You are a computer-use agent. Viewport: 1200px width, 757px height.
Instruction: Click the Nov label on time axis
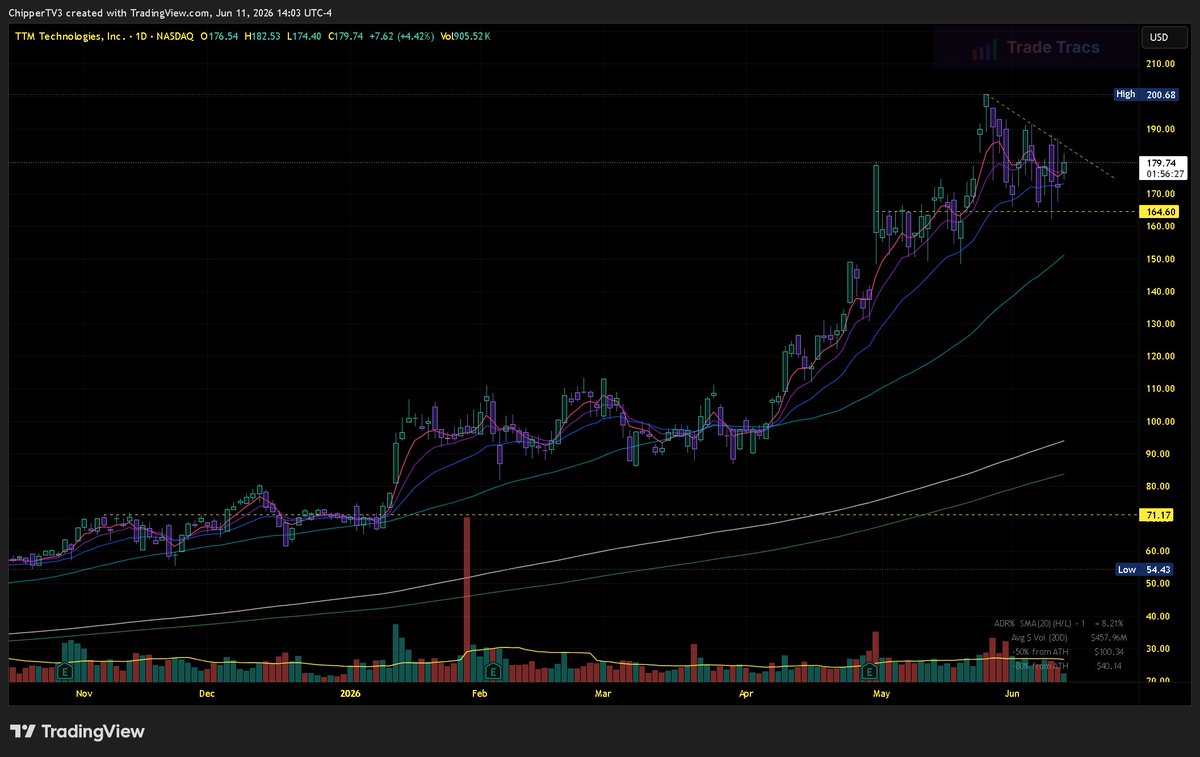[84, 693]
